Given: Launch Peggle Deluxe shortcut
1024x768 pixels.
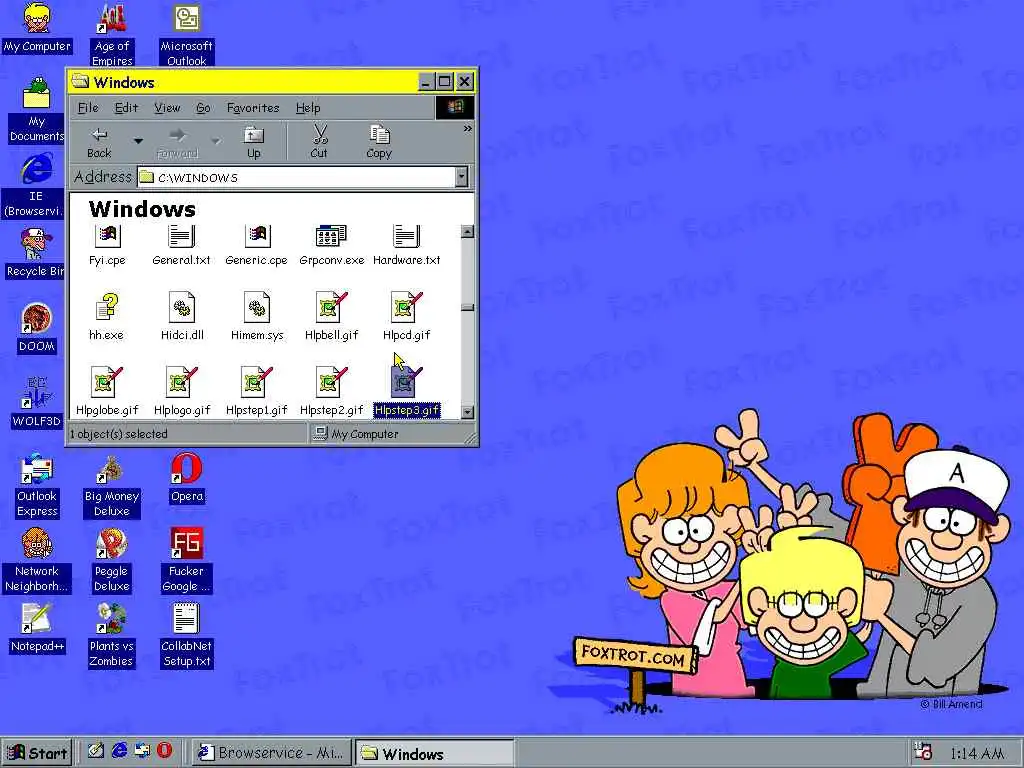Looking at the screenshot, I should pos(112,560).
